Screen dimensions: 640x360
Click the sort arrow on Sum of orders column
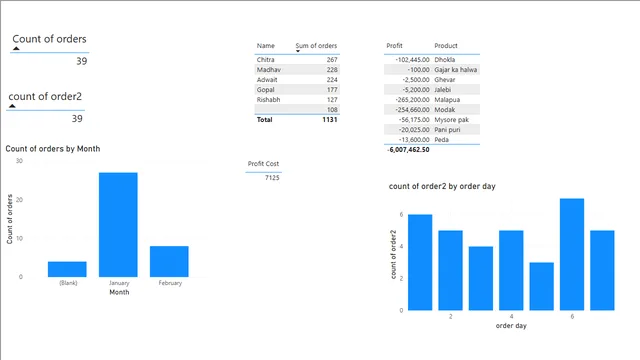pyautogui.click(x=298, y=51)
